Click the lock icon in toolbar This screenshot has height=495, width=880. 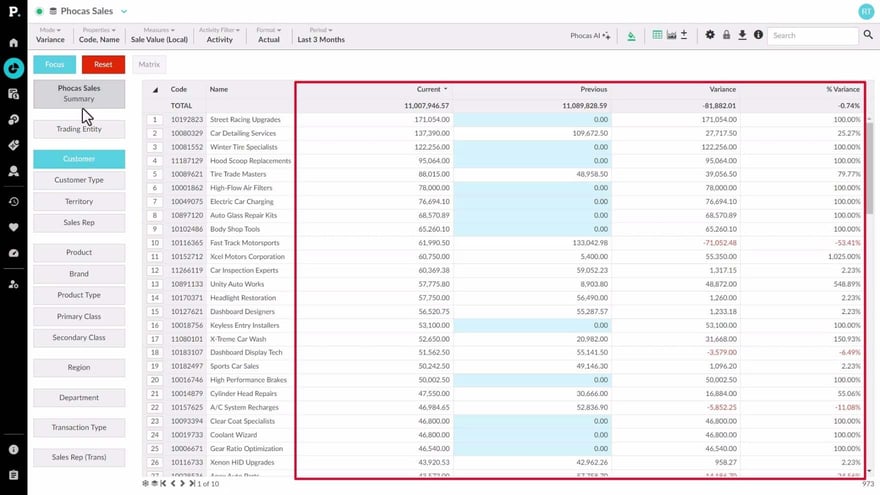pyautogui.click(x=726, y=35)
